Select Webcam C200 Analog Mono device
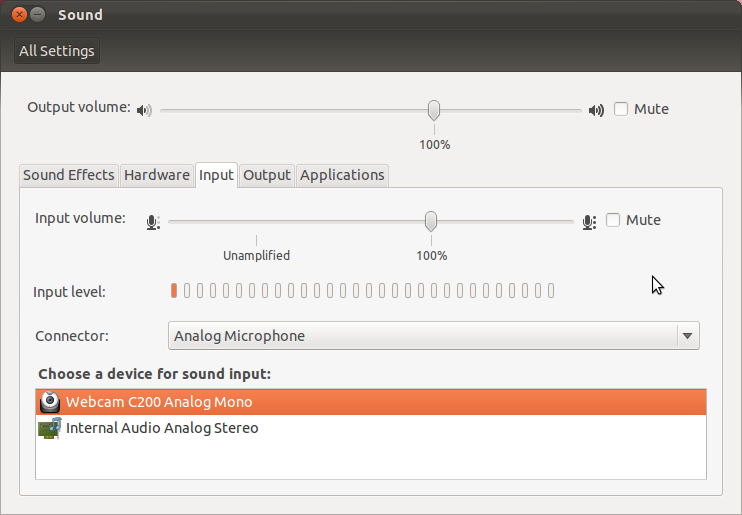The width and height of the screenshot is (742, 515). [159, 402]
